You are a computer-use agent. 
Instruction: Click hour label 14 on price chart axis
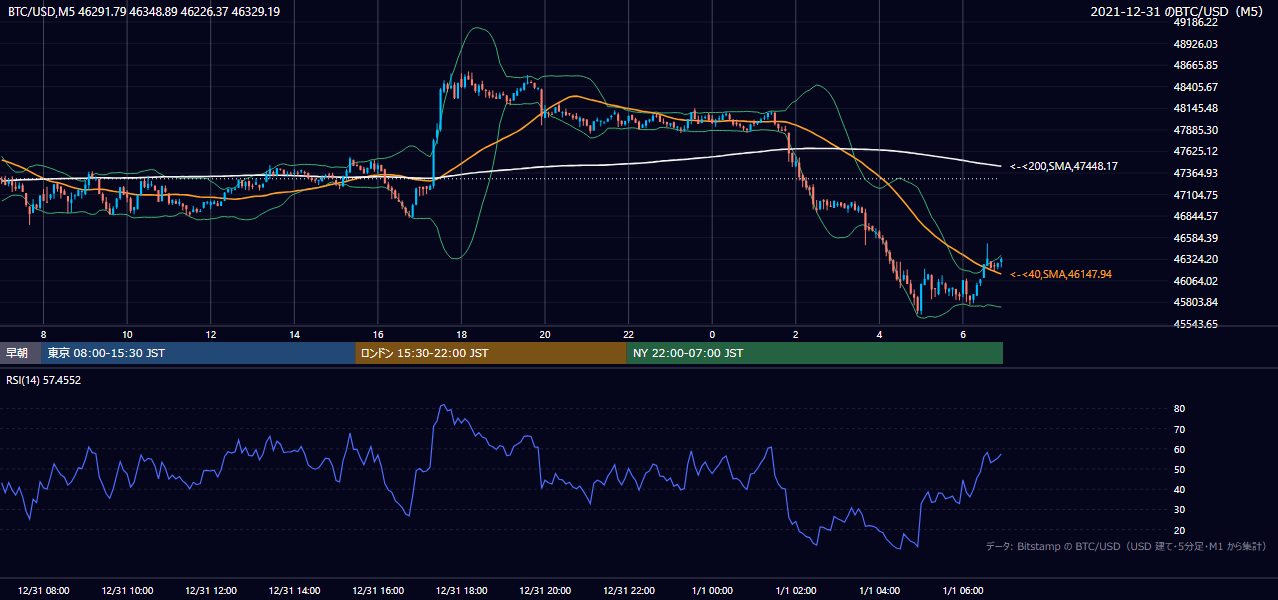294,334
